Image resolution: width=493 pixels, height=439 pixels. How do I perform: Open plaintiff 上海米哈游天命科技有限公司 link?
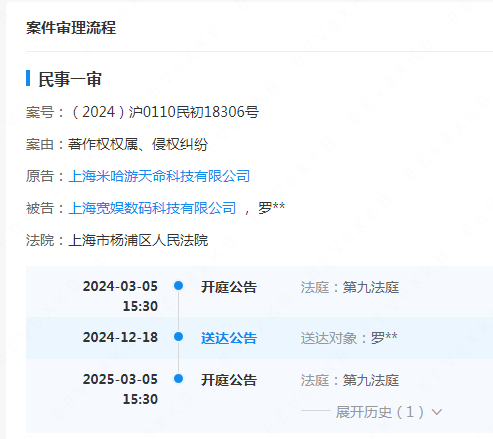159,176
